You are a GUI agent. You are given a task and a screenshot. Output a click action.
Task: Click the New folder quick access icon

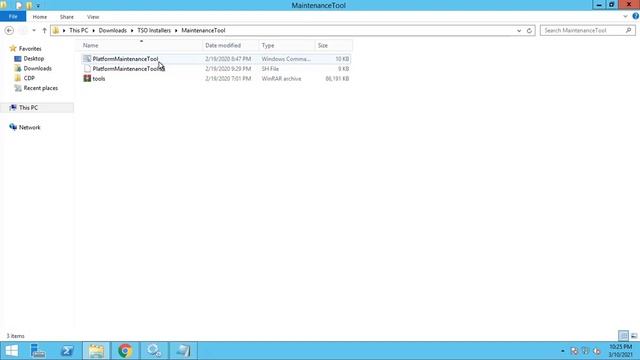pyautogui.click(x=29, y=6)
